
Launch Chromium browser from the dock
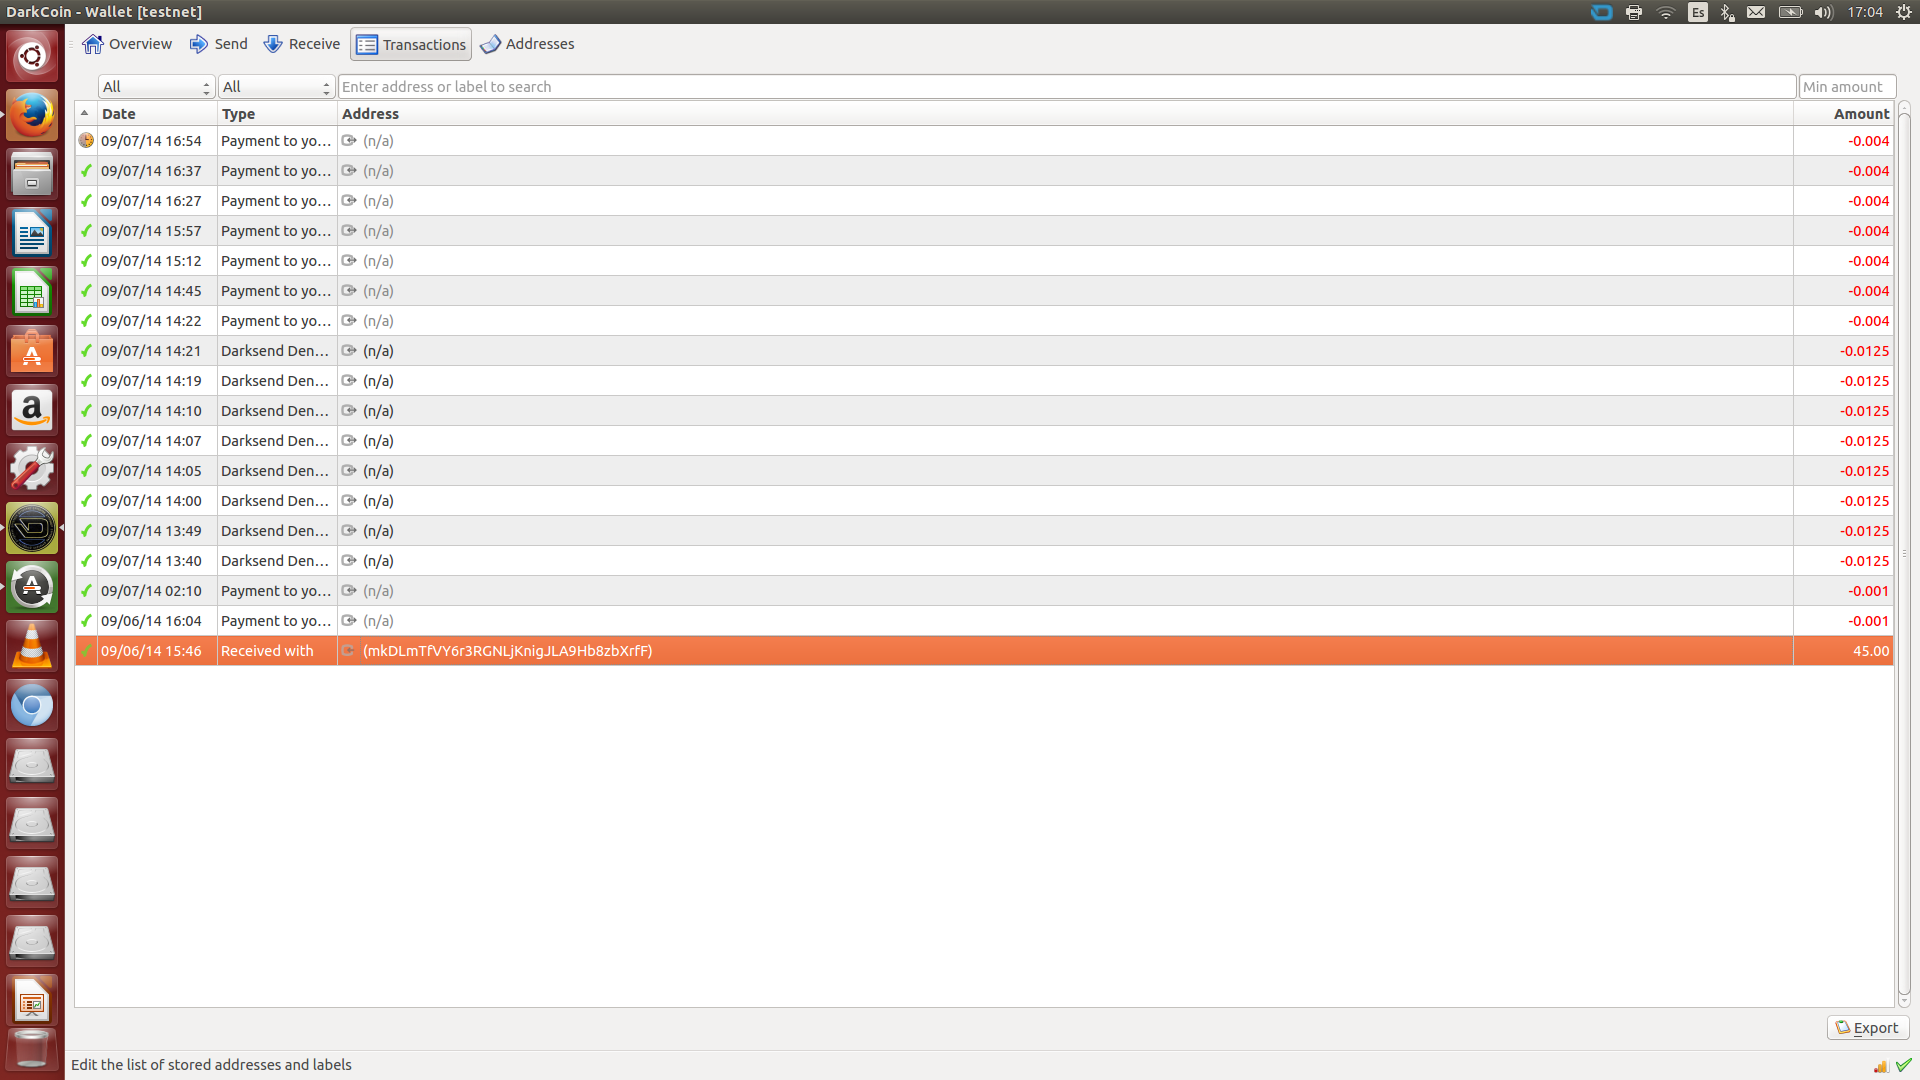coord(32,705)
